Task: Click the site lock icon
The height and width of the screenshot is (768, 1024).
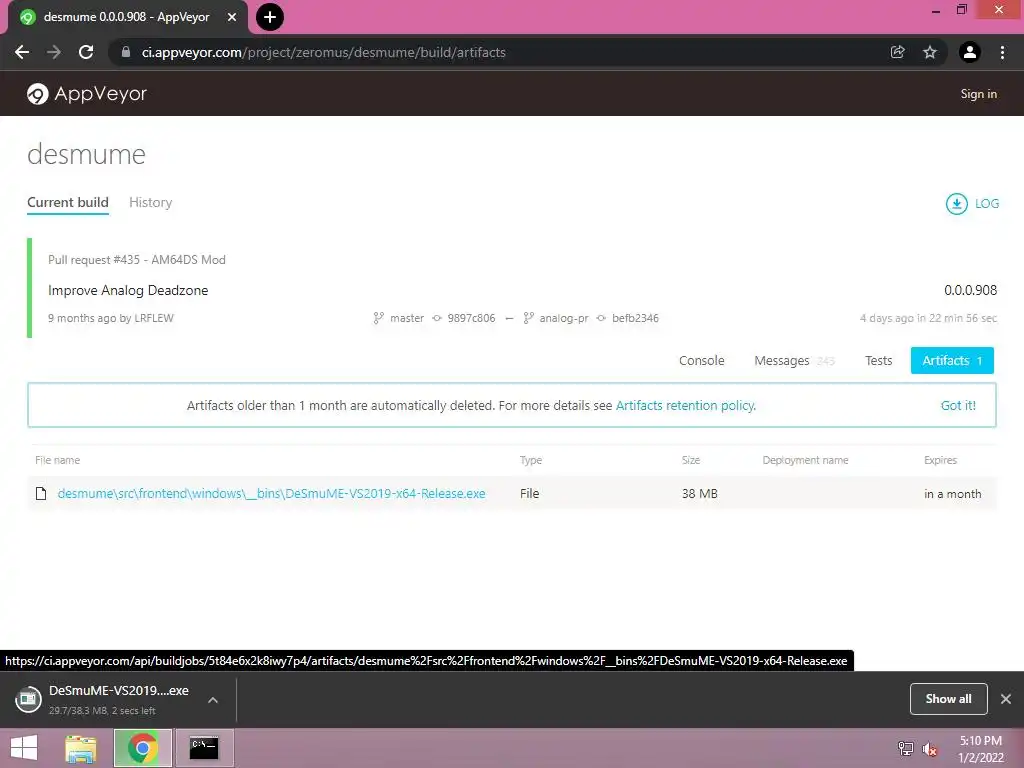Action: tap(126, 52)
